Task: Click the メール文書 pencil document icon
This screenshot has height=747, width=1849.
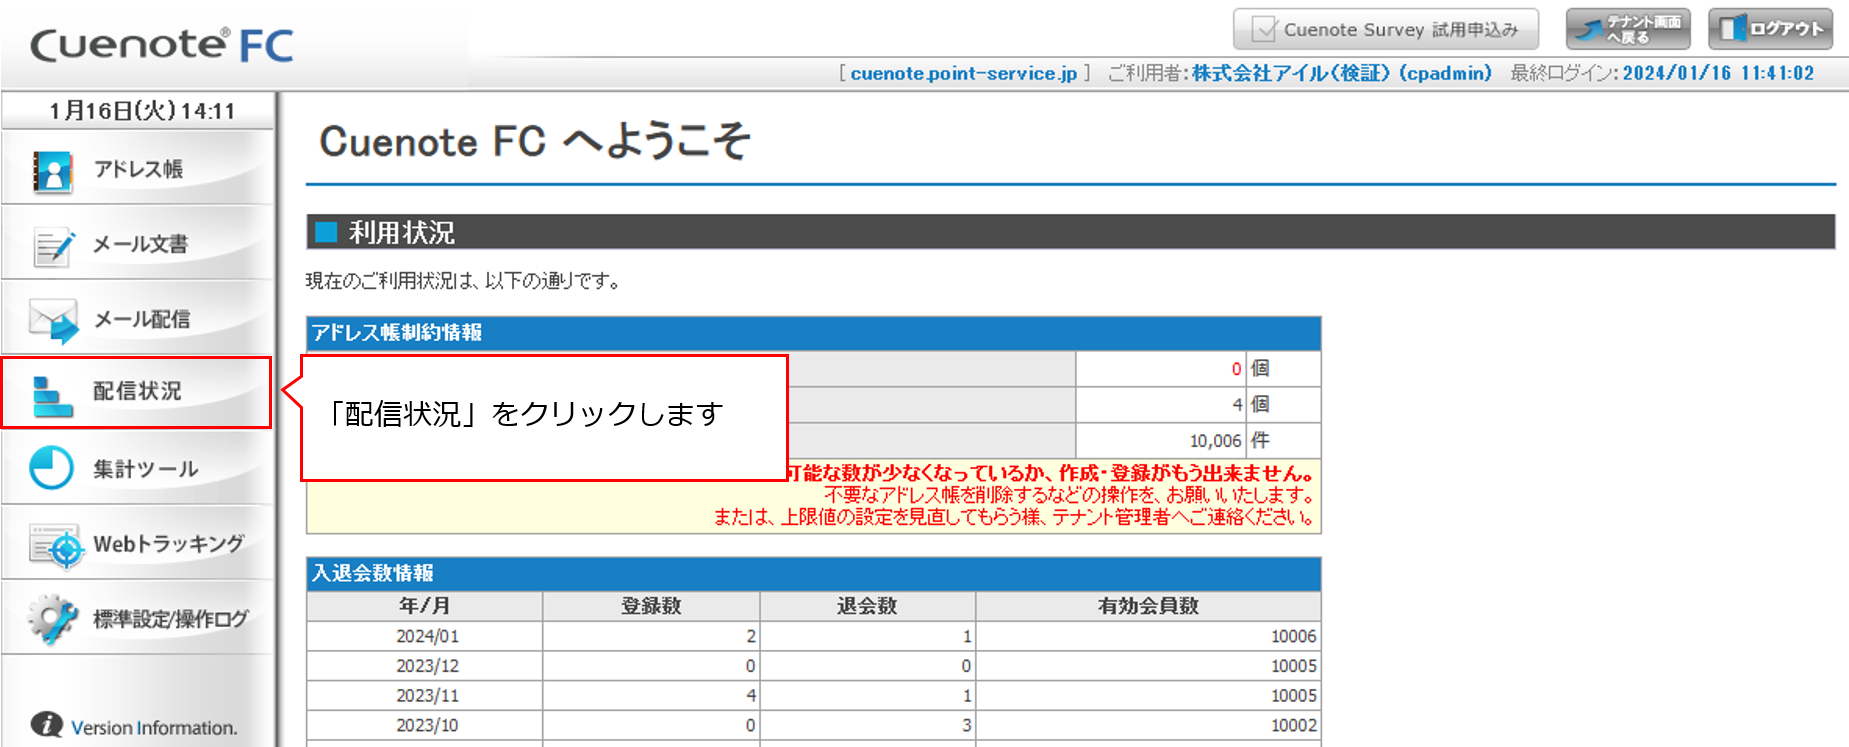Action: pyautogui.click(x=53, y=246)
